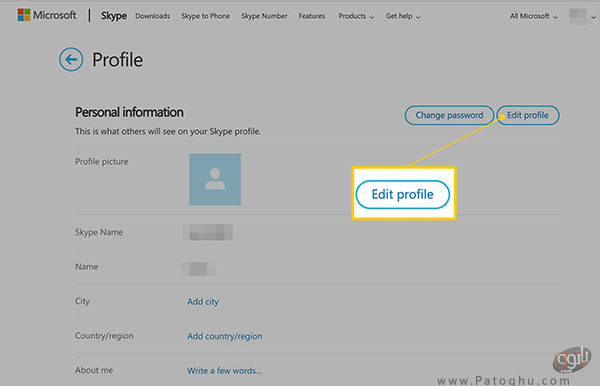The height and width of the screenshot is (386, 600).
Task: Click Write a few words link
Action: coord(224,370)
